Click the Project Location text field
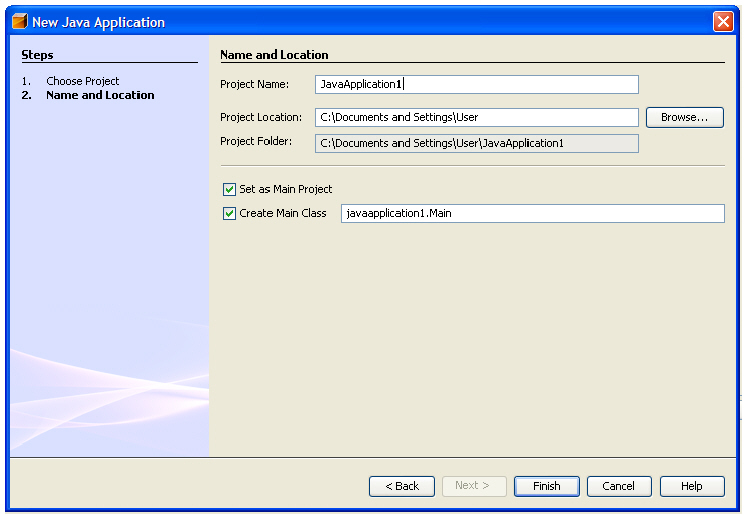 477,117
